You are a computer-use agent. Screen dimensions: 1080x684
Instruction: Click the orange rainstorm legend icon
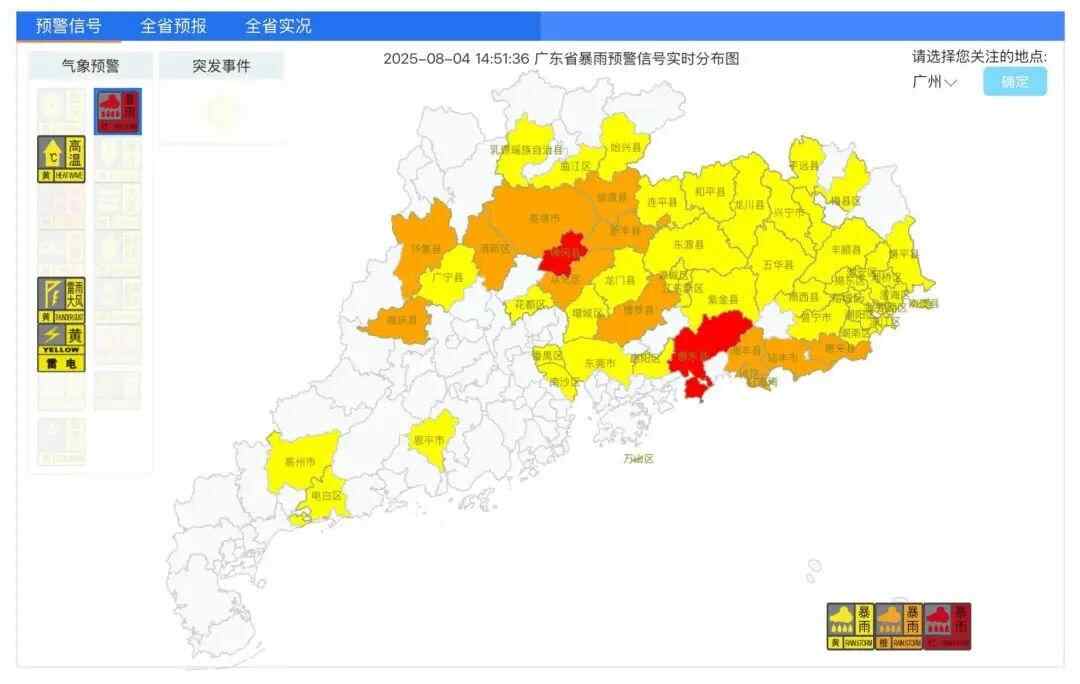coord(898,626)
